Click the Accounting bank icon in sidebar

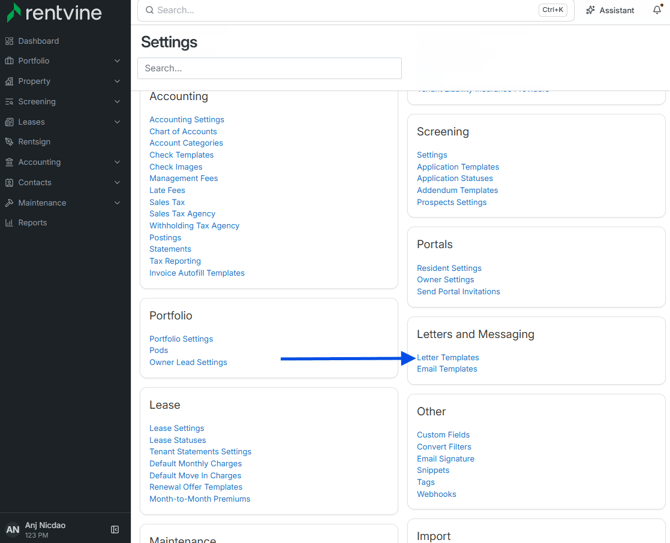tap(9, 162)
